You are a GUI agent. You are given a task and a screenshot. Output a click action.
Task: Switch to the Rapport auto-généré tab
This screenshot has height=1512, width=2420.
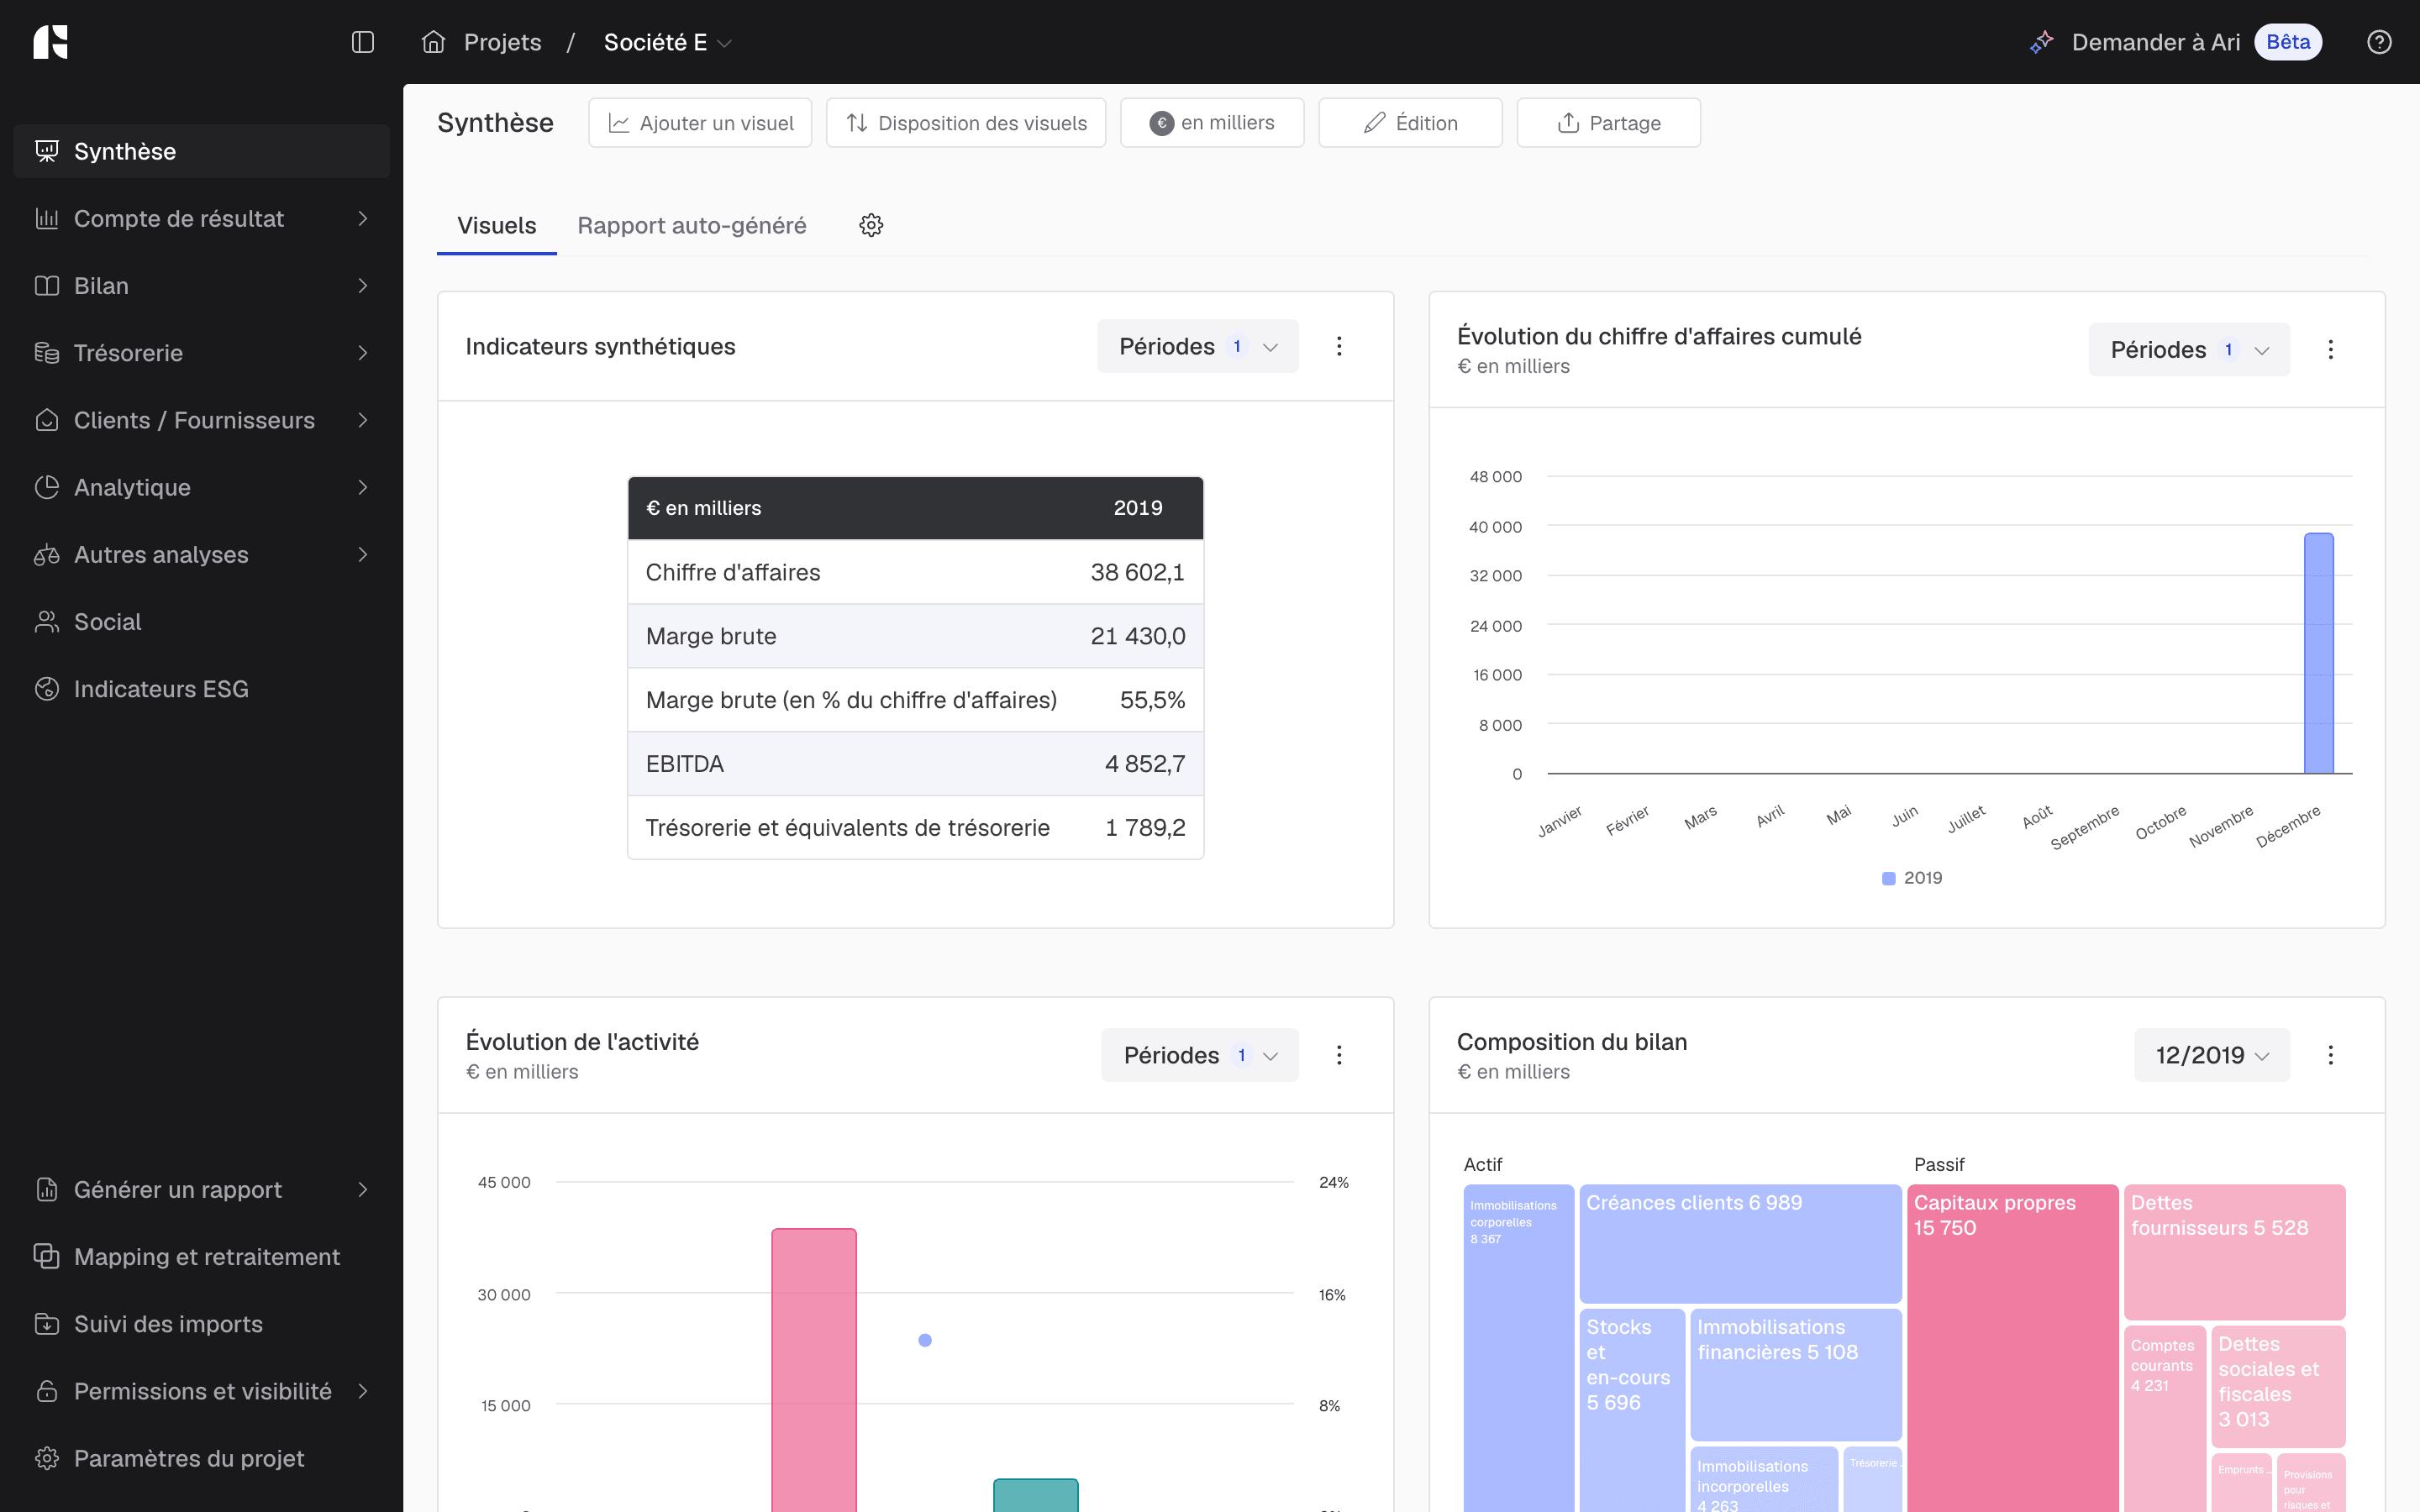[692, 226]
